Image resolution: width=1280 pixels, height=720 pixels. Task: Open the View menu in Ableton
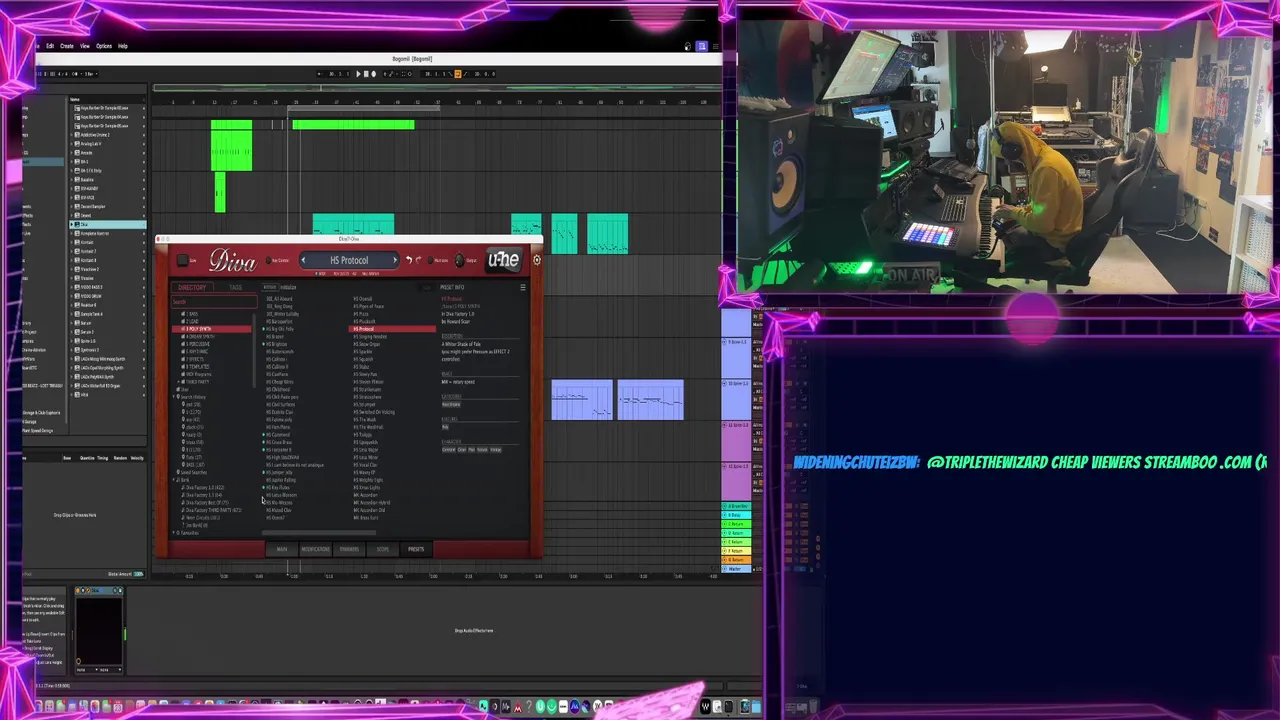click(x=85, y=46)
